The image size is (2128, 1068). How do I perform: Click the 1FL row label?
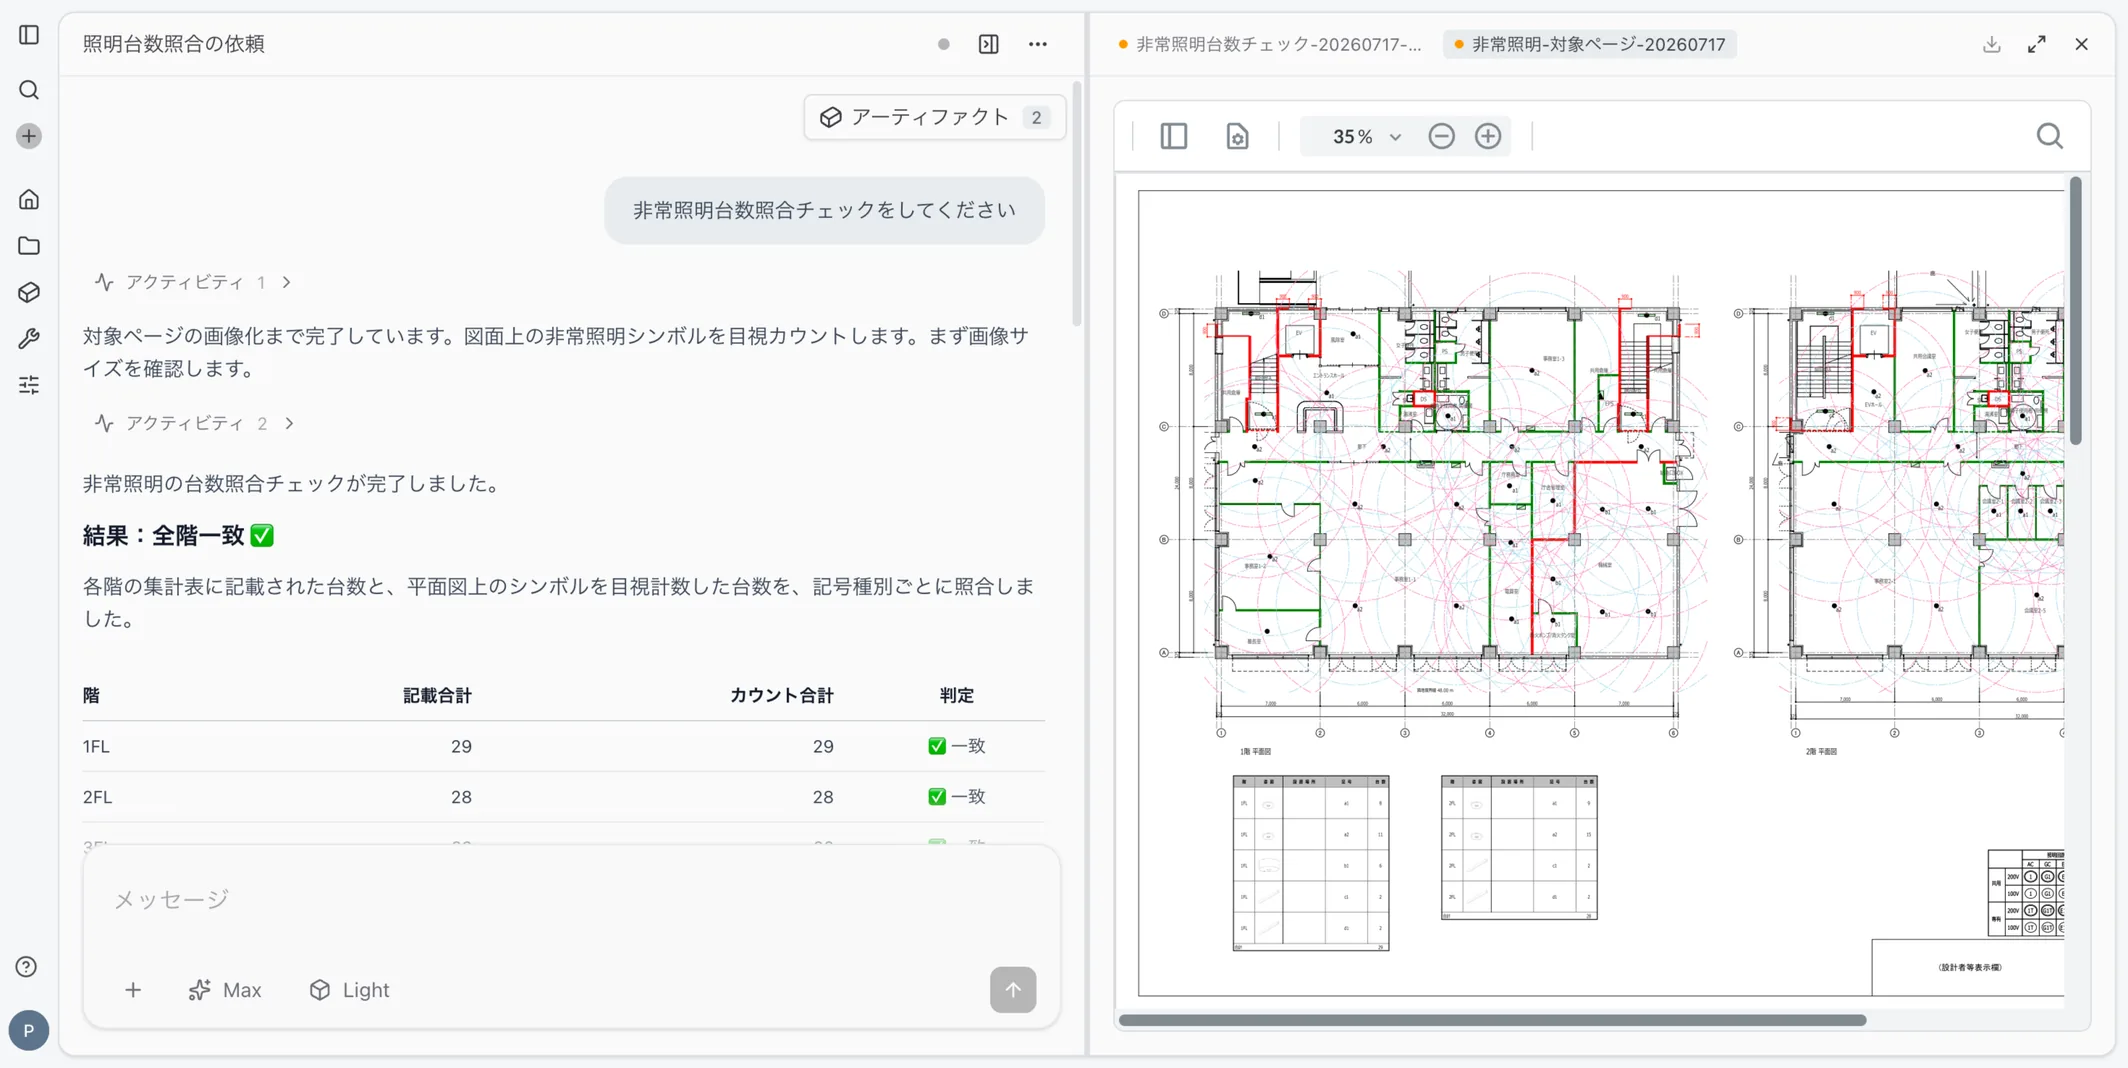(x=96, y=746)
